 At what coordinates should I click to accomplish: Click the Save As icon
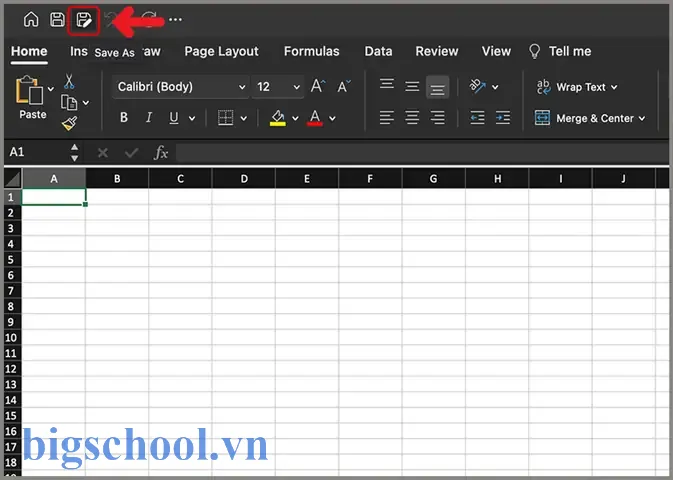[x=84, y=20]
